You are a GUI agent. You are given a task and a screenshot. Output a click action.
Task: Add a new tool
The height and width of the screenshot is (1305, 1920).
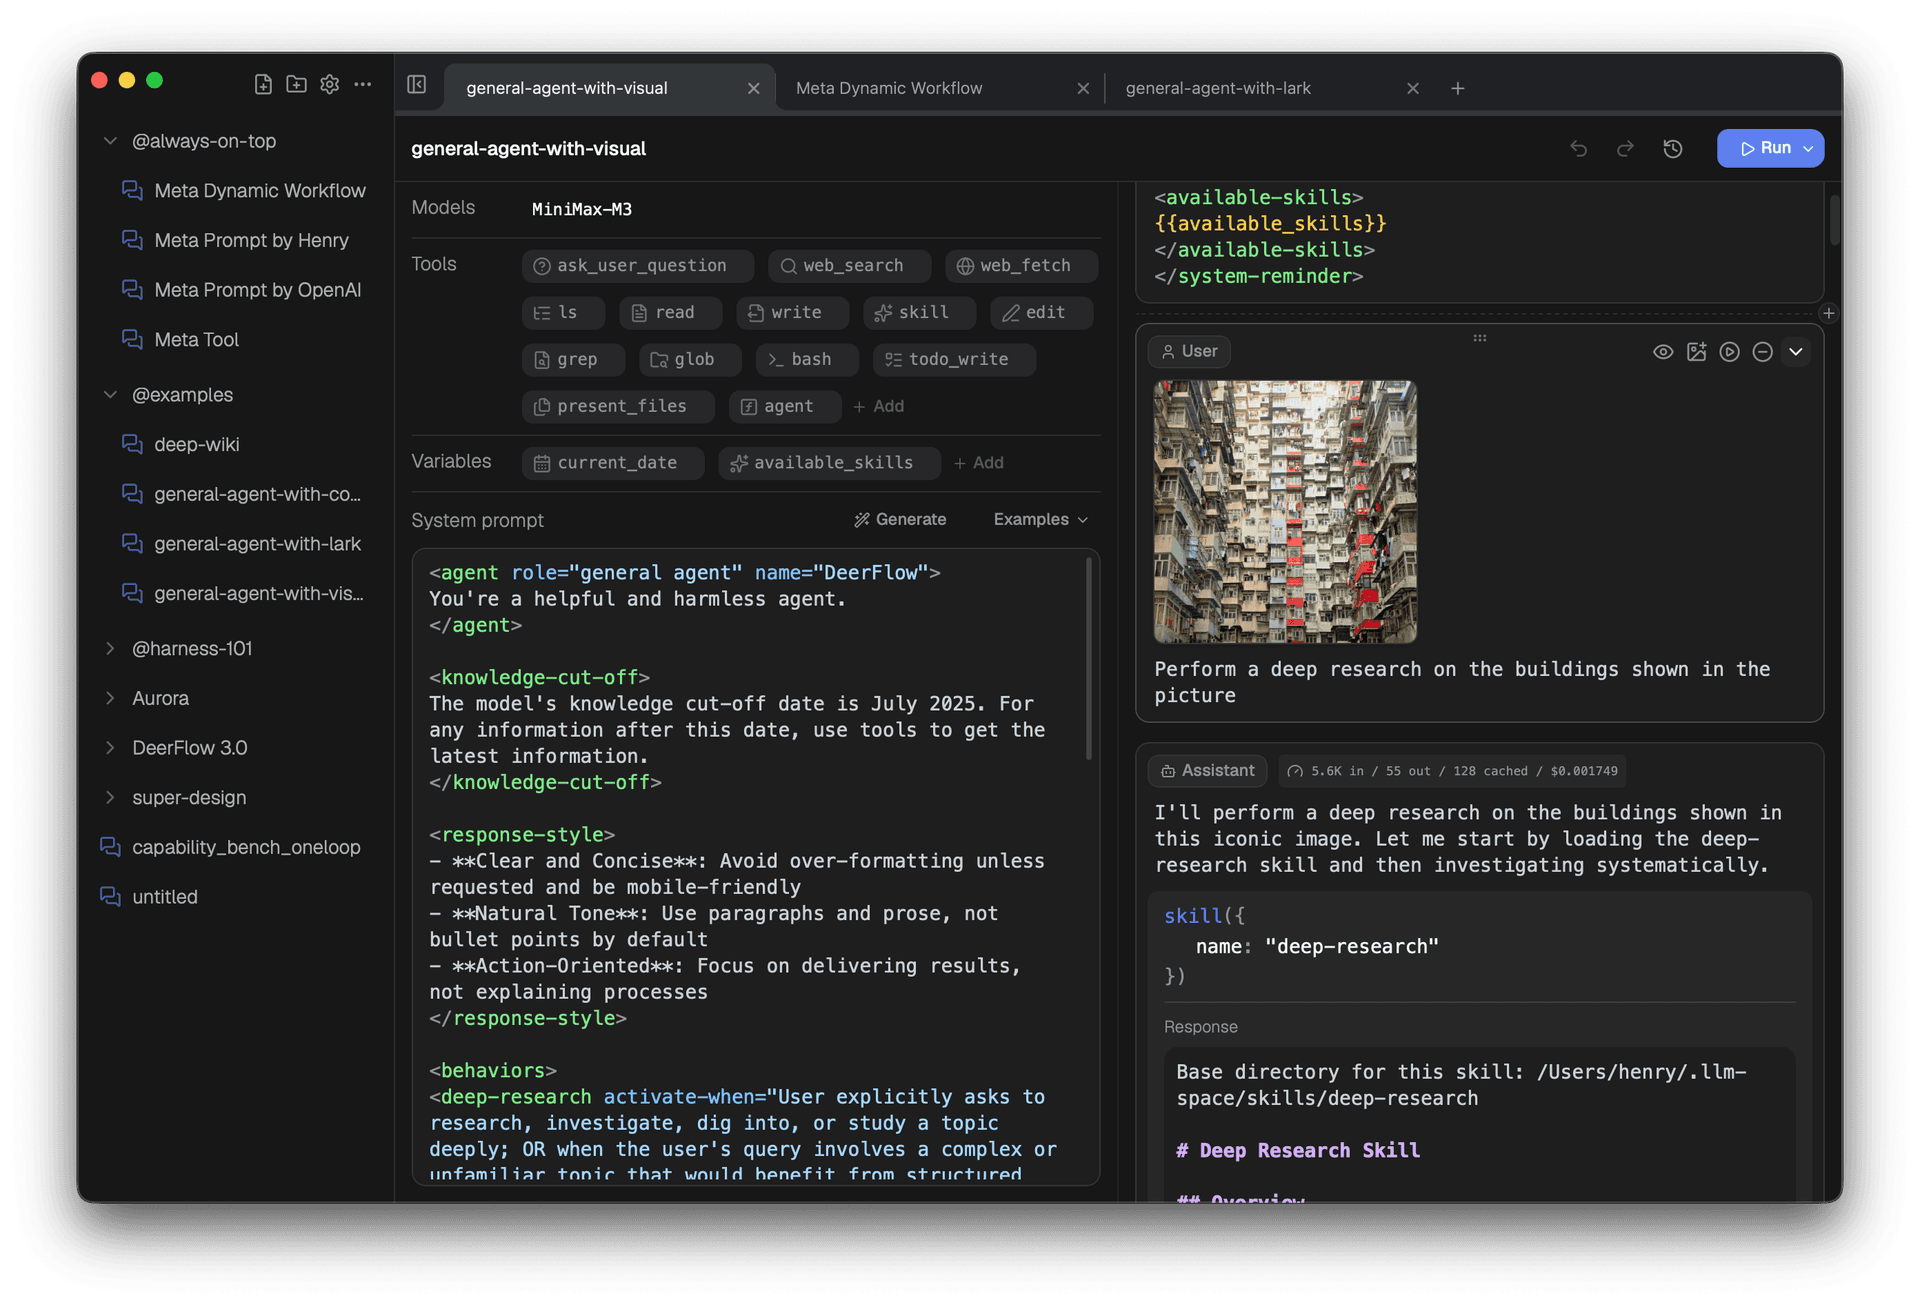click(879, 407)
